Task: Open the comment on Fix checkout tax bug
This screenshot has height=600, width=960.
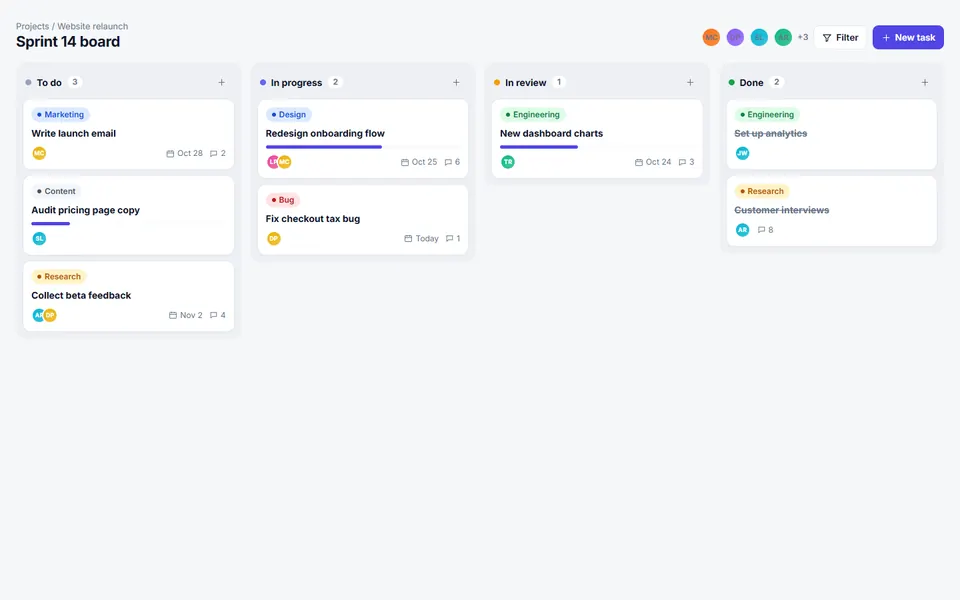Action: click(x=453, y=238)
